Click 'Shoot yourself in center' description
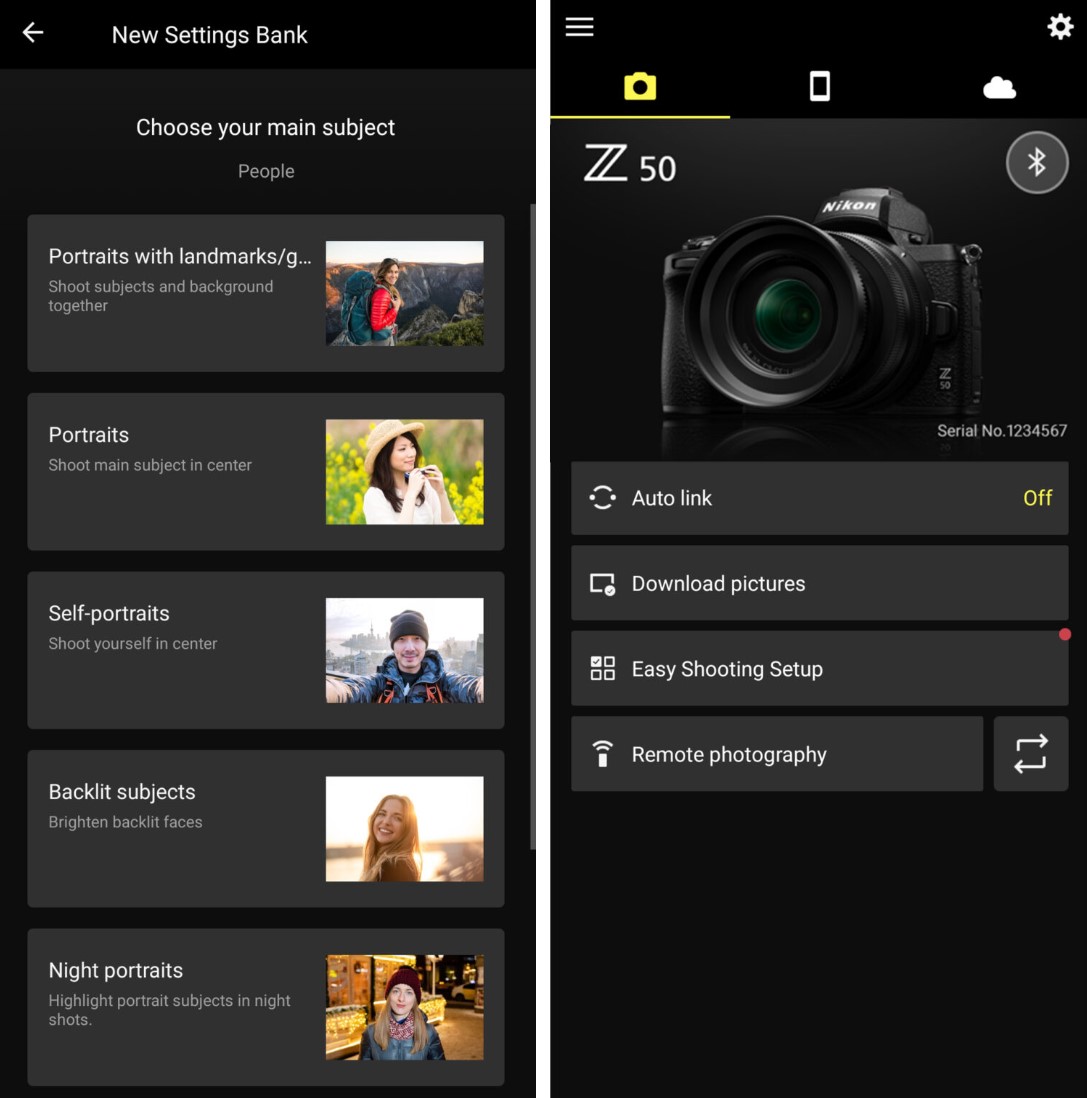Viewport: 1087px width, 1098px height. 133,644
